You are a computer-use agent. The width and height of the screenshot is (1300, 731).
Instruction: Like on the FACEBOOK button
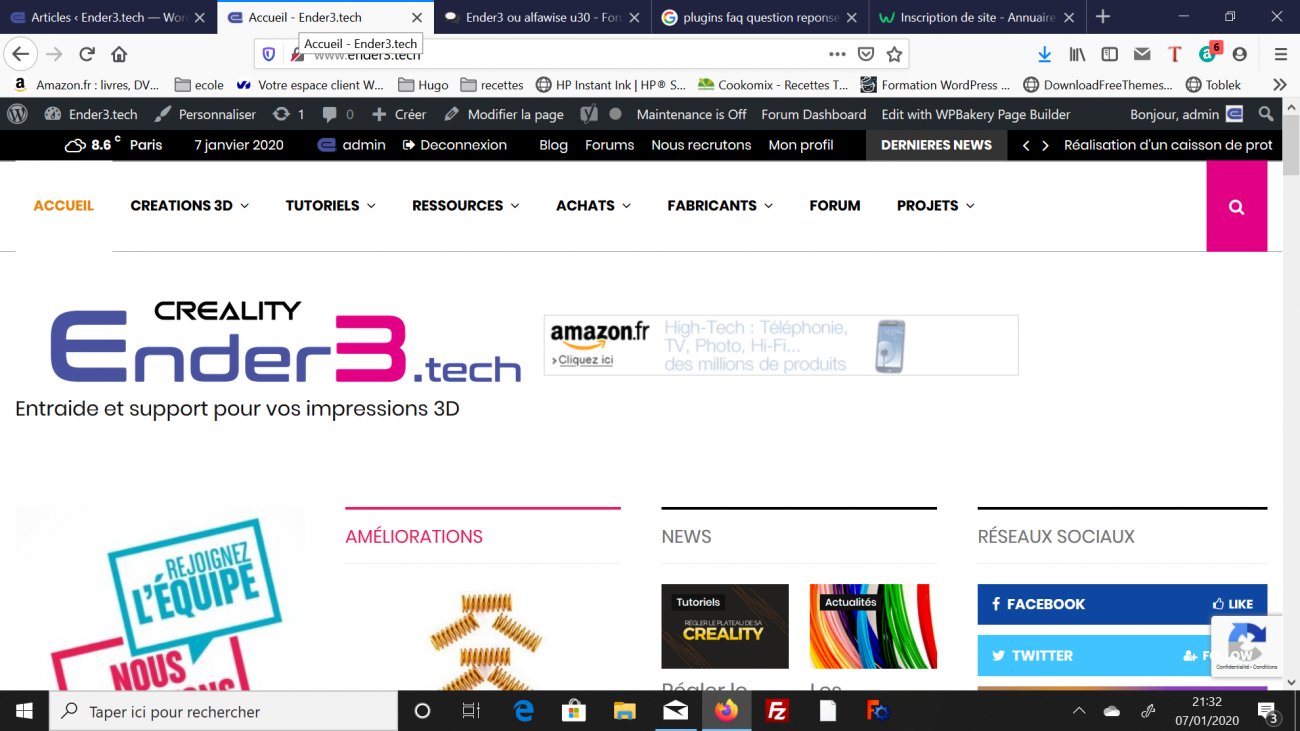pyautogui.click(x=1232, y=604)
